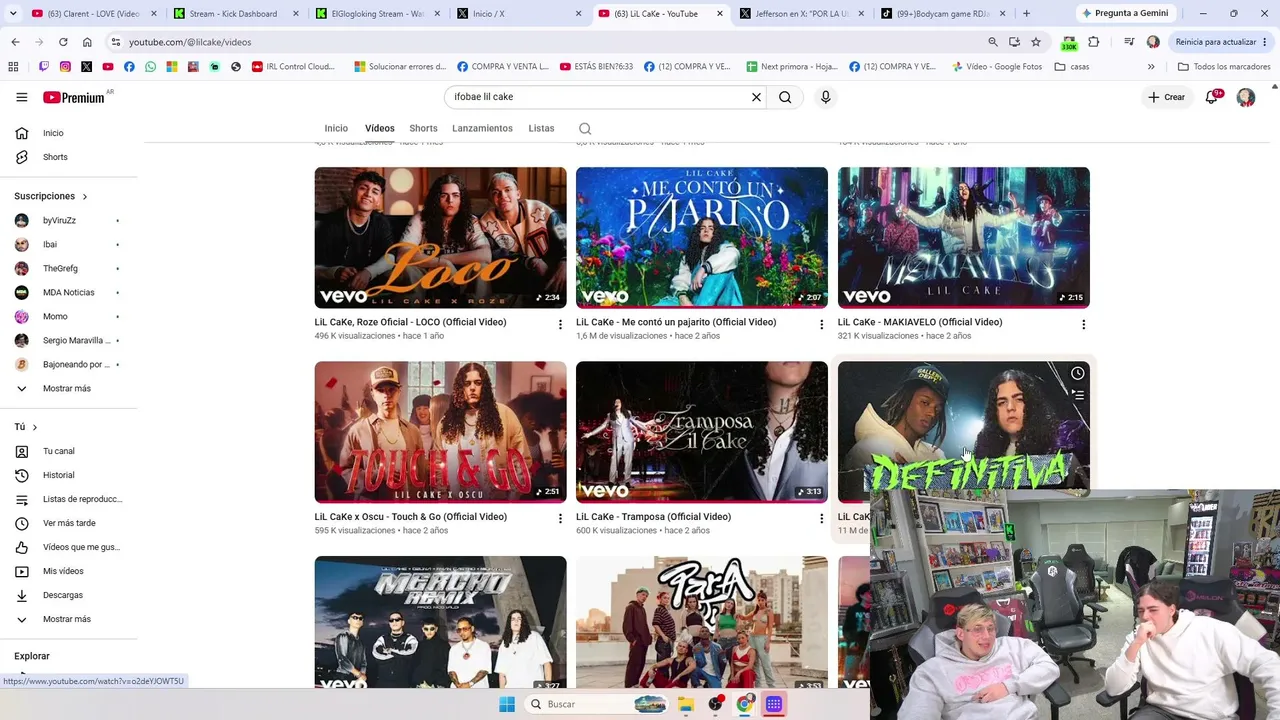Add DEFINITIVA video to Watch Later
Image resolution: width=1280 pixels, height=720 pixels.
pyautogui.click(x=1077, y=373)
